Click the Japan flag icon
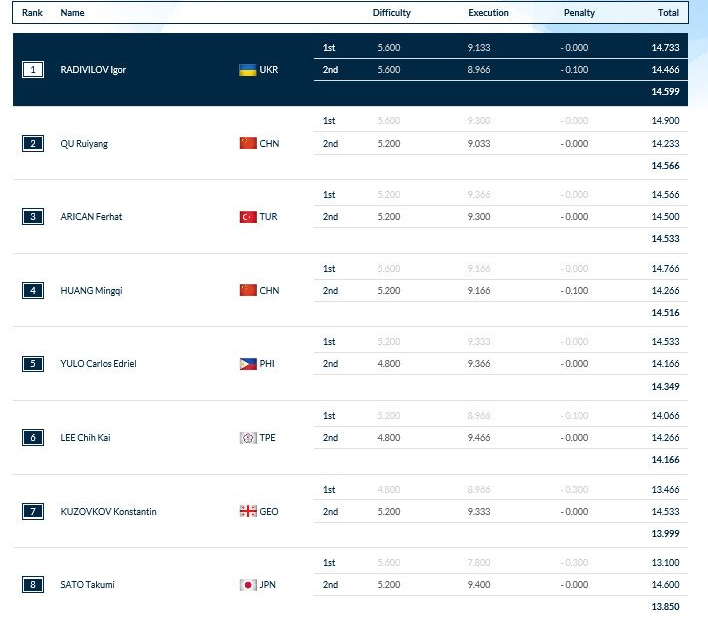 (x=248, y=585)
